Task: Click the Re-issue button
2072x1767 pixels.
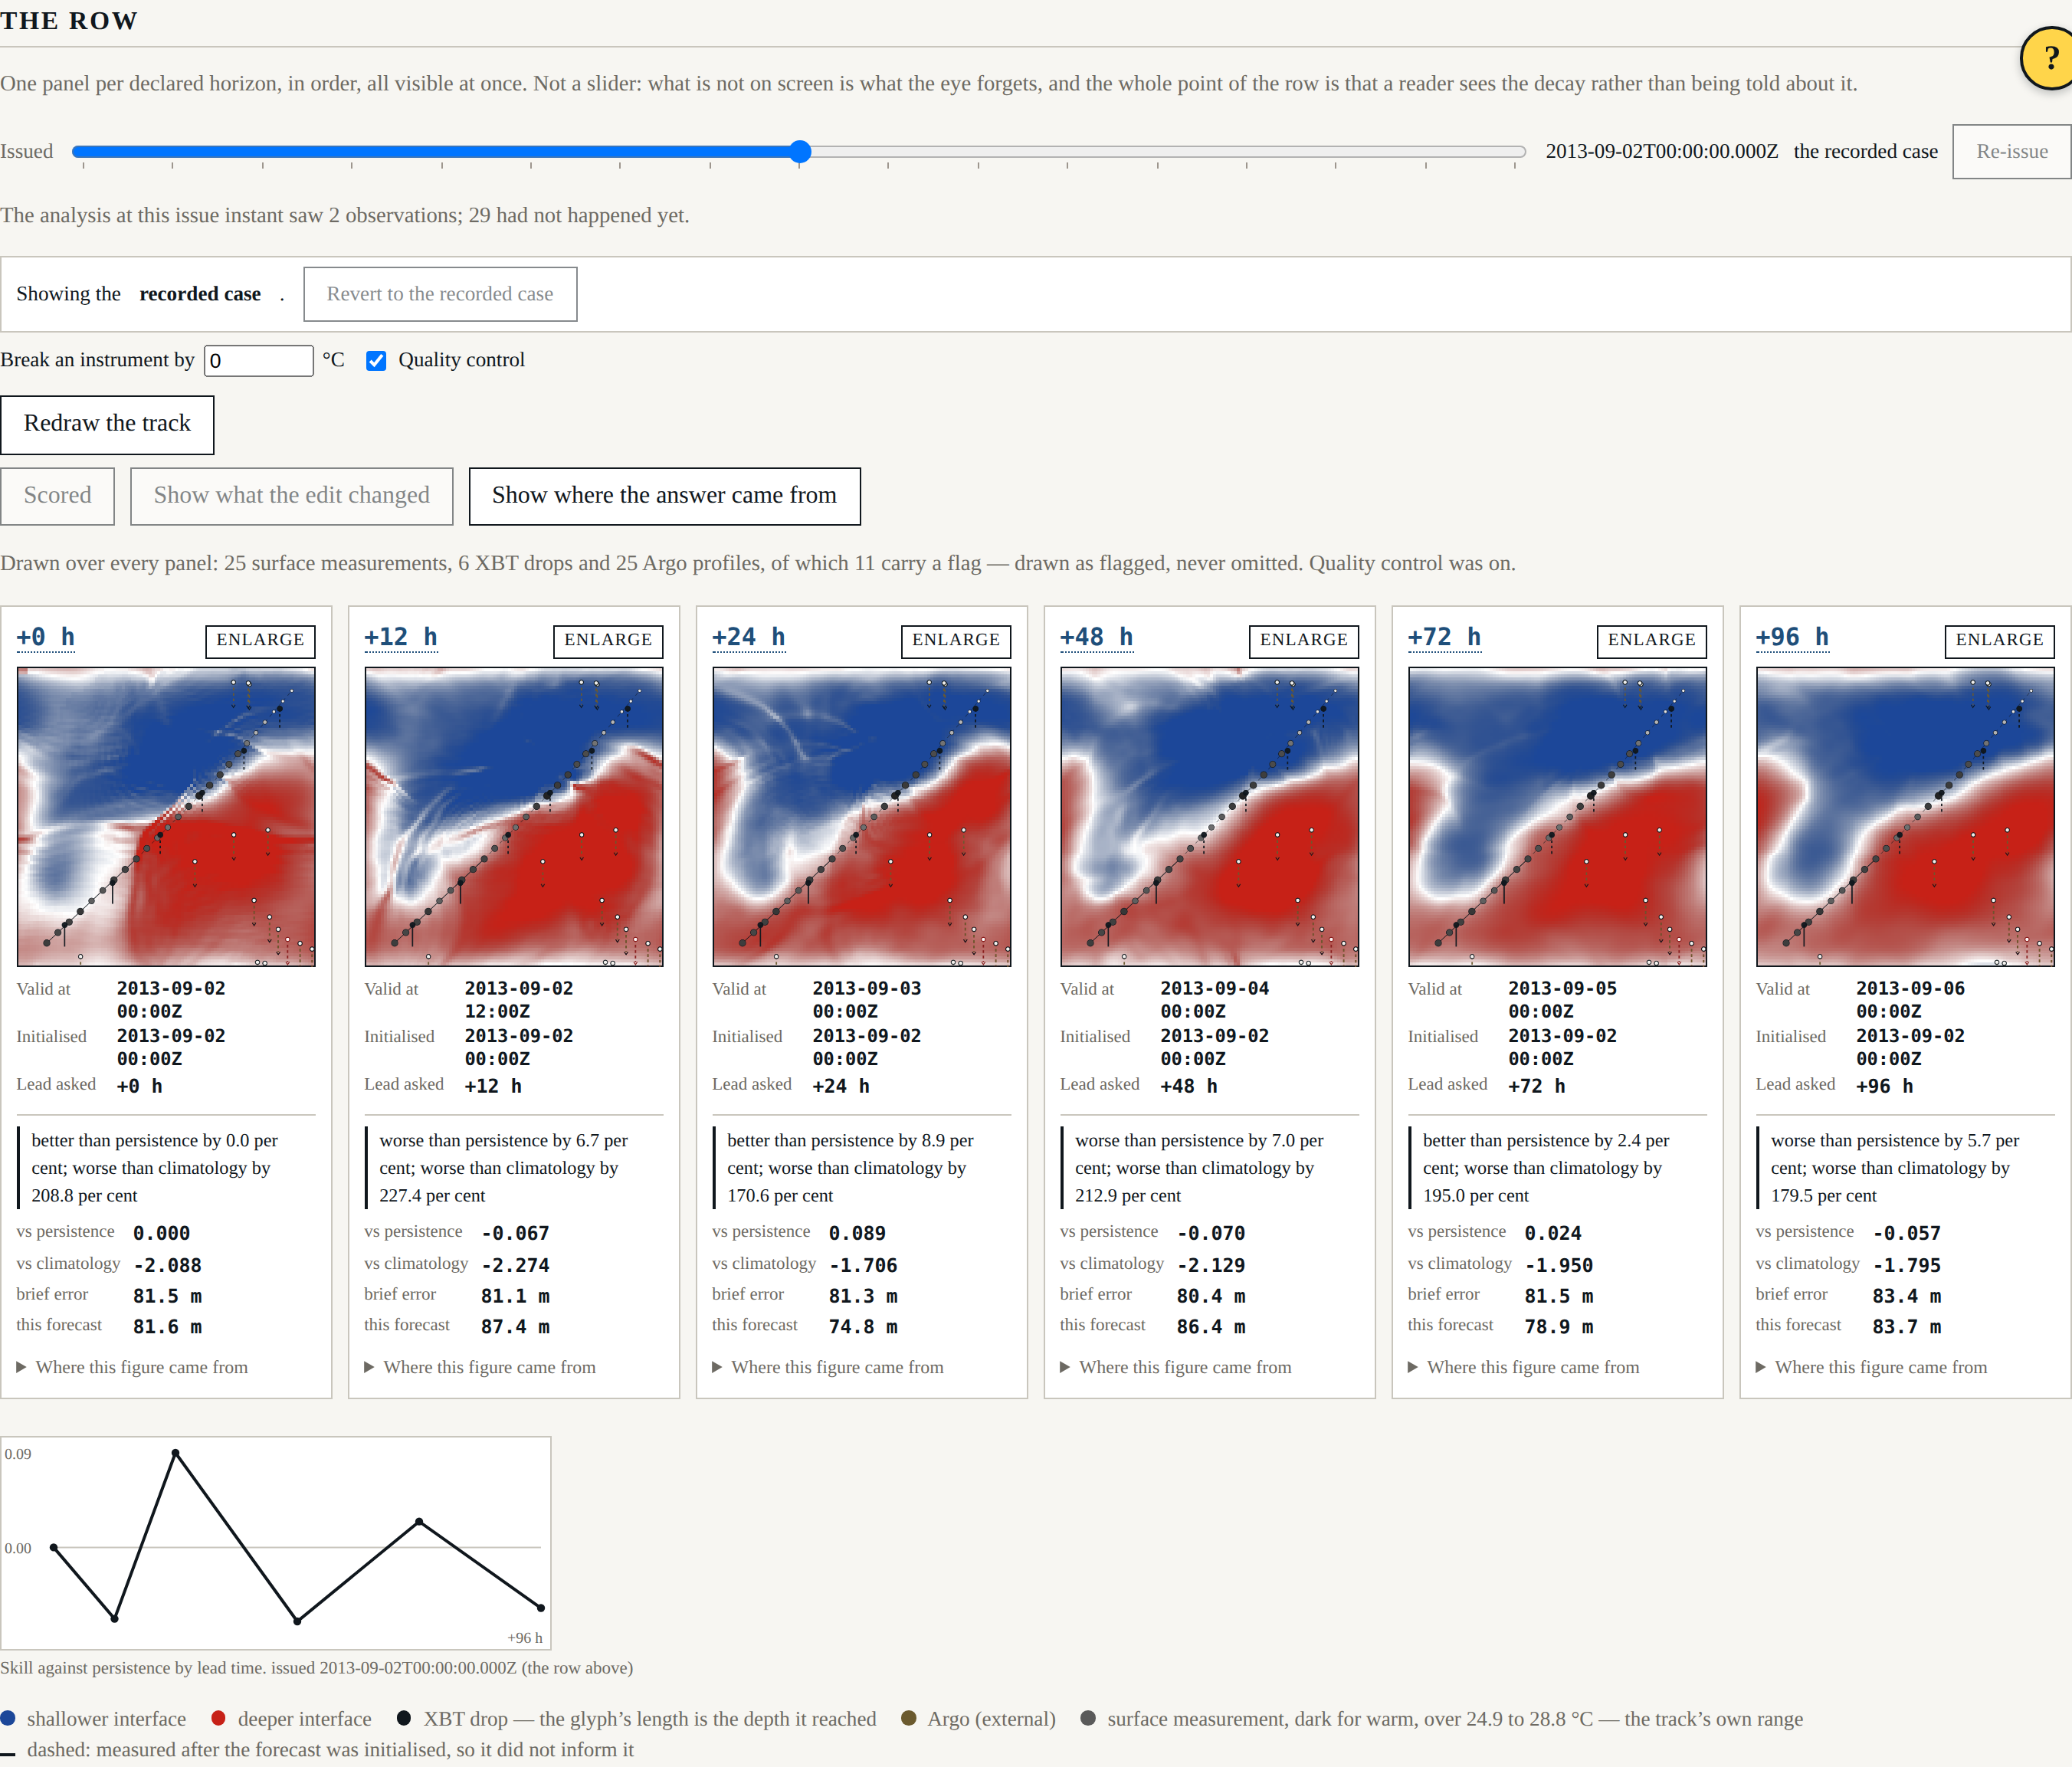Action: 2011,152
